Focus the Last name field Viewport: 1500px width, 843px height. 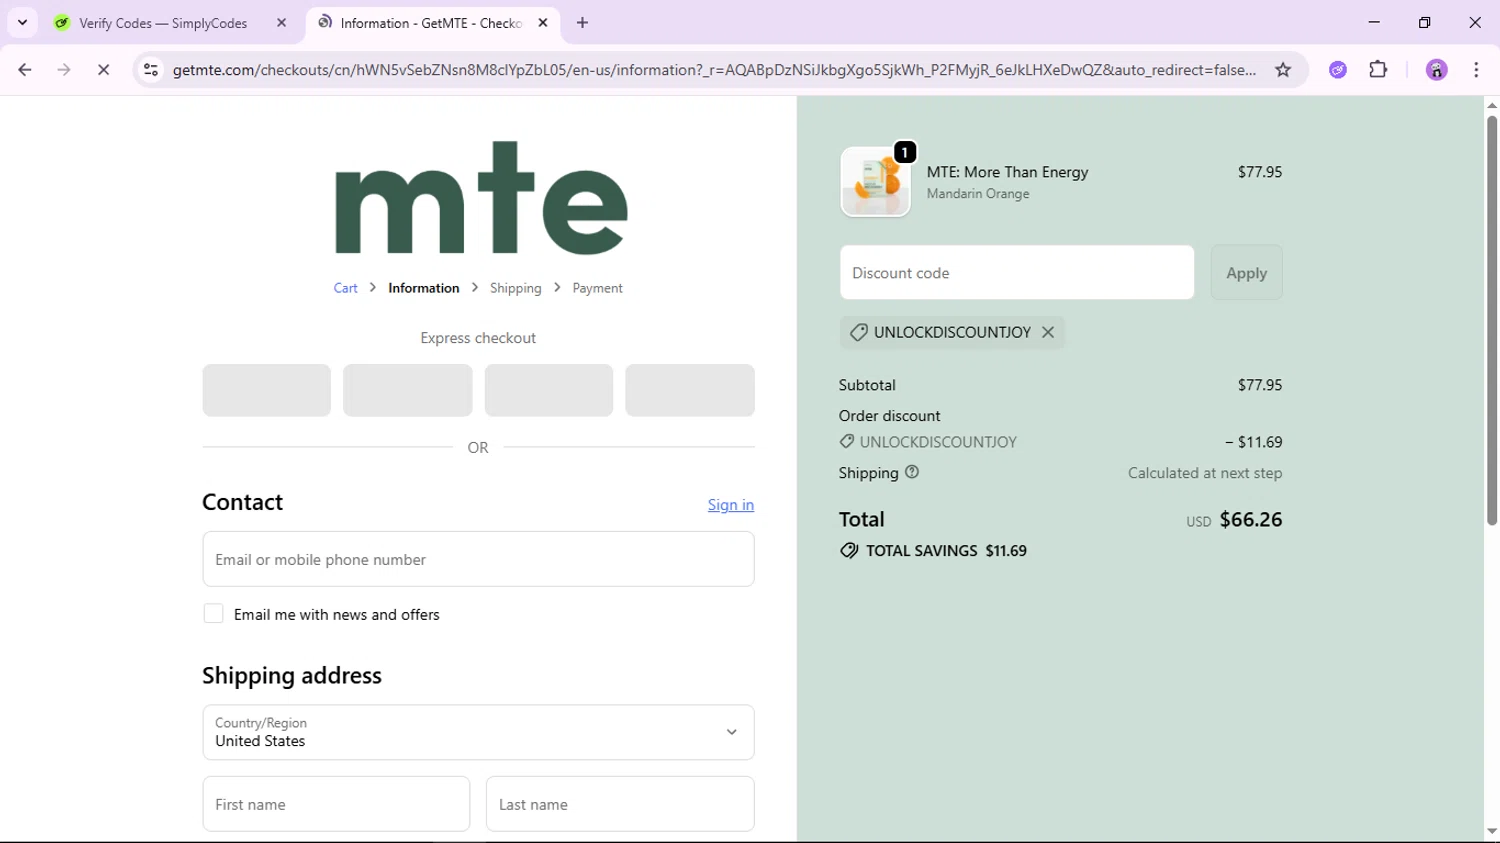[620, 804]
